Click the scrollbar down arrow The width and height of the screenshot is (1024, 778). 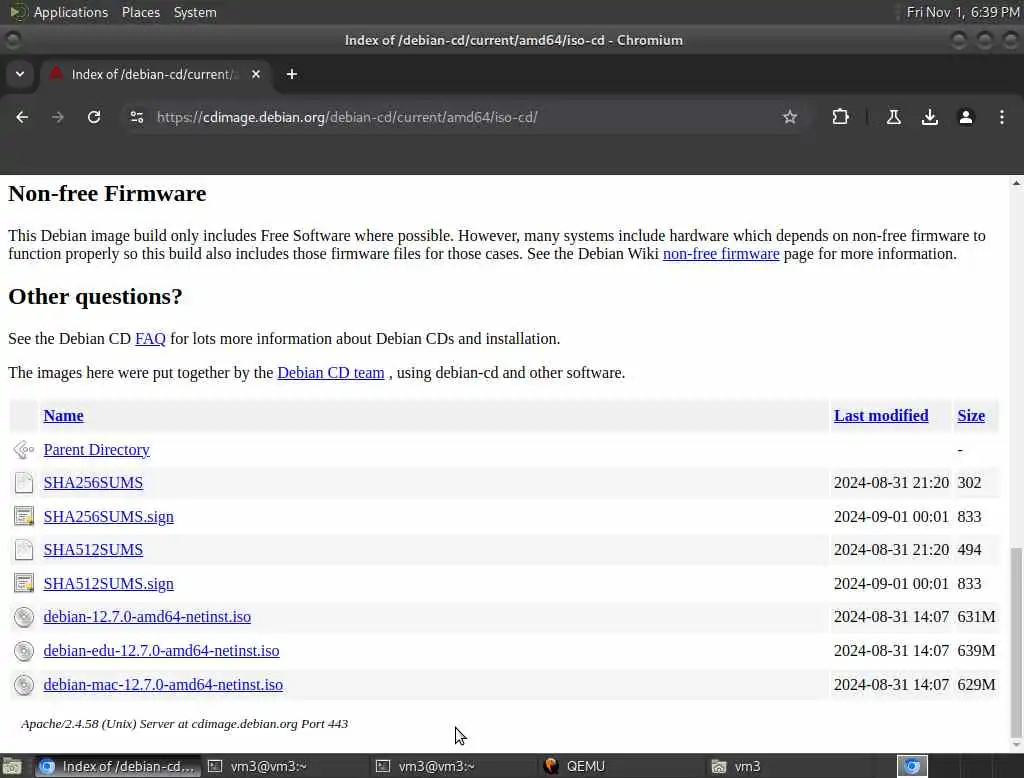[x=1016, y=745]
